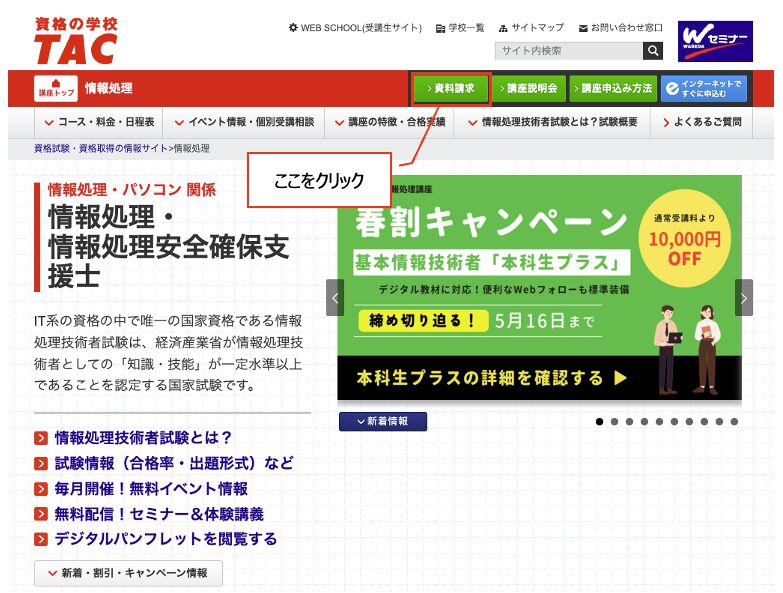Open the よくあるご質問 menu item
This screenshot has height=593, width=783.
(702, 122)
